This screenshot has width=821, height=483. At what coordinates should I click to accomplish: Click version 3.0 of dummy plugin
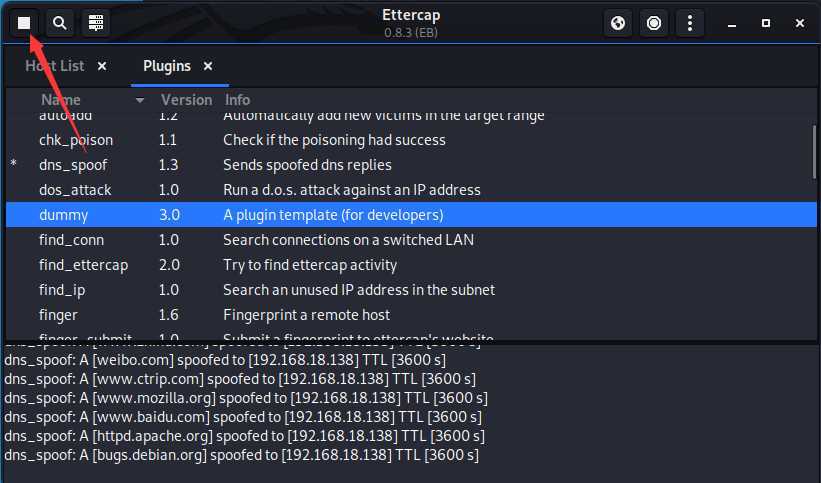169,215
